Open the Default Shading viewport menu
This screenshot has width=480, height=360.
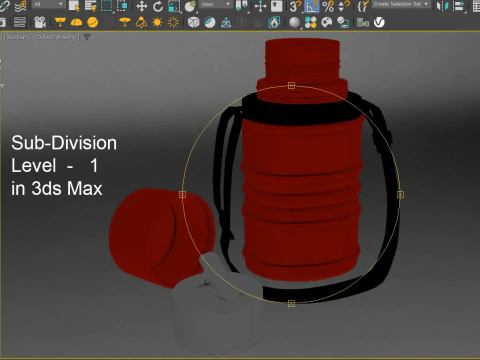pyautogui.click(x=57, y=37)
